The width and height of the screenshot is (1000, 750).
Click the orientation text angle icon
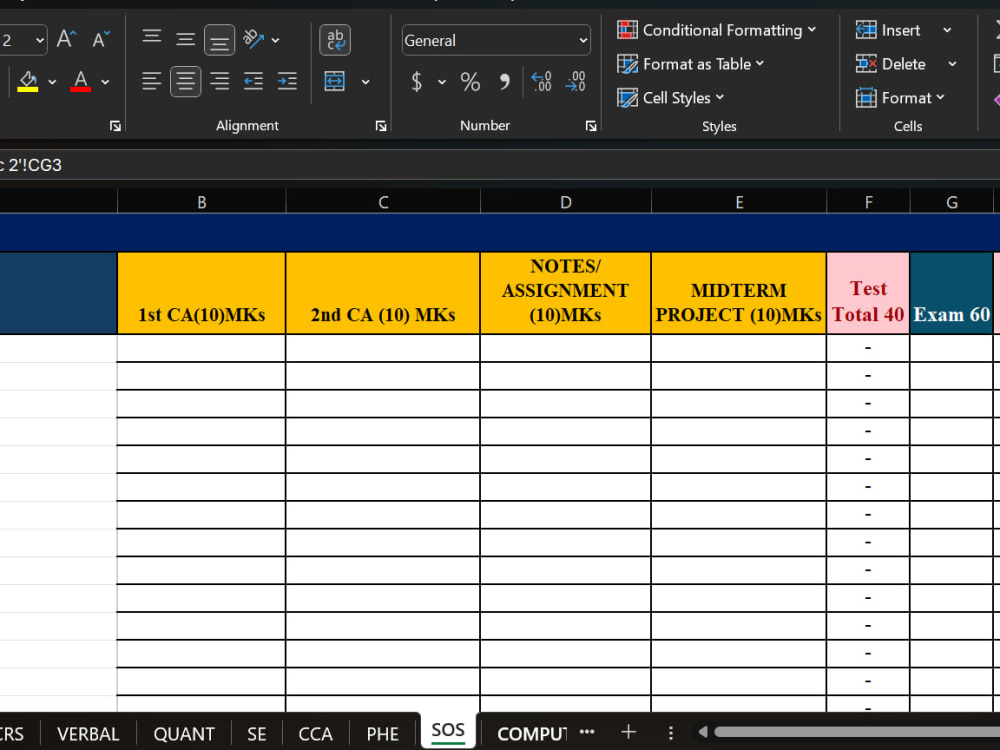click(253, 40)
